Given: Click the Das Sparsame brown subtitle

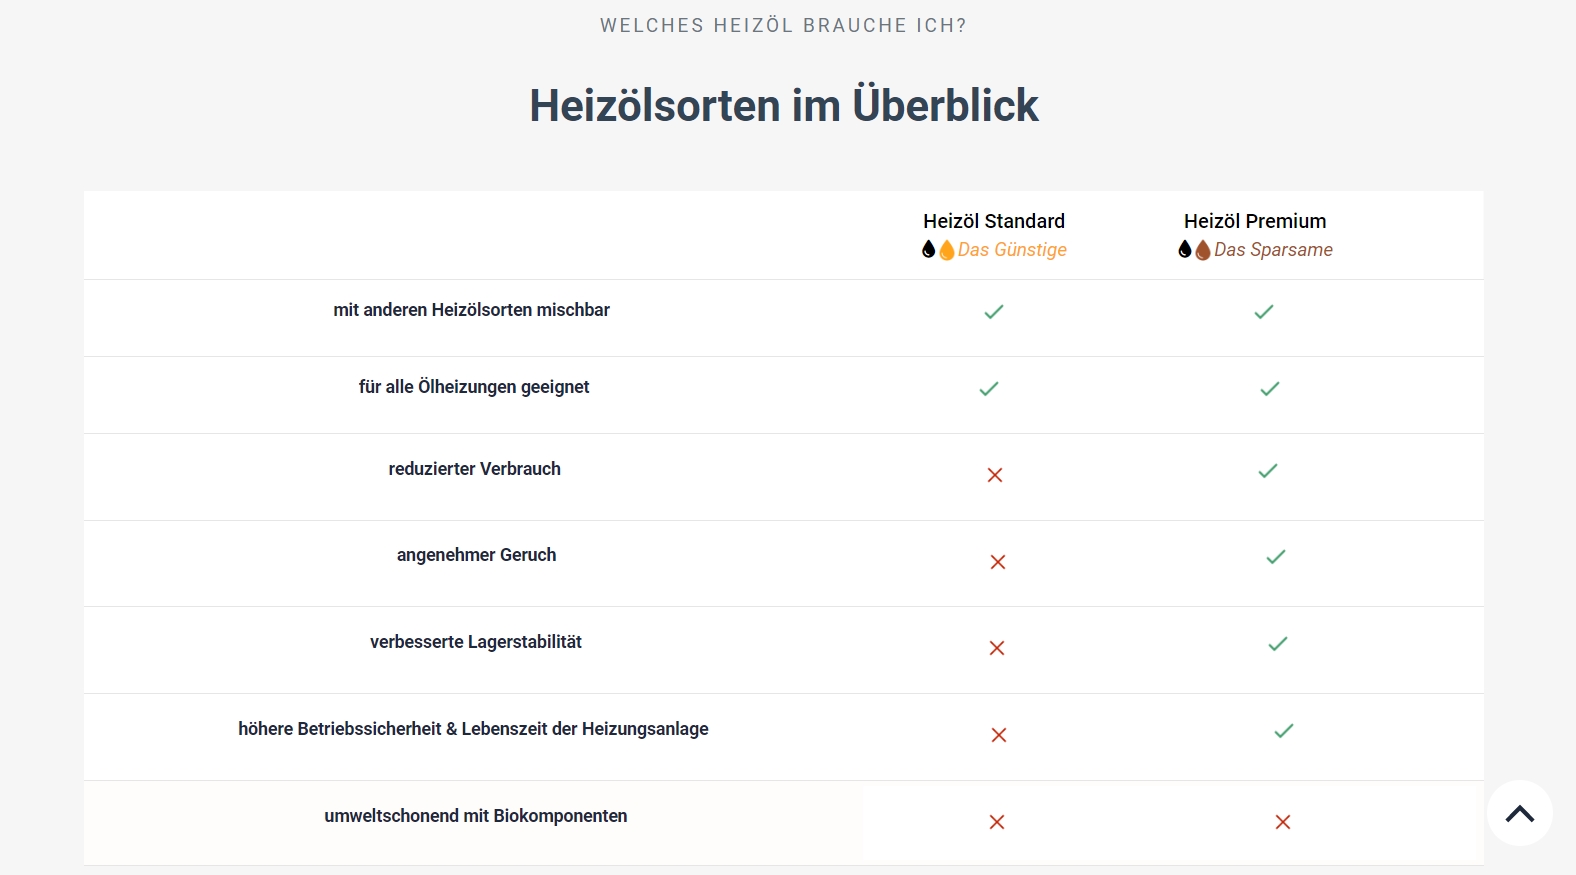Looking at the screenshot, I should coord(1273,250).
